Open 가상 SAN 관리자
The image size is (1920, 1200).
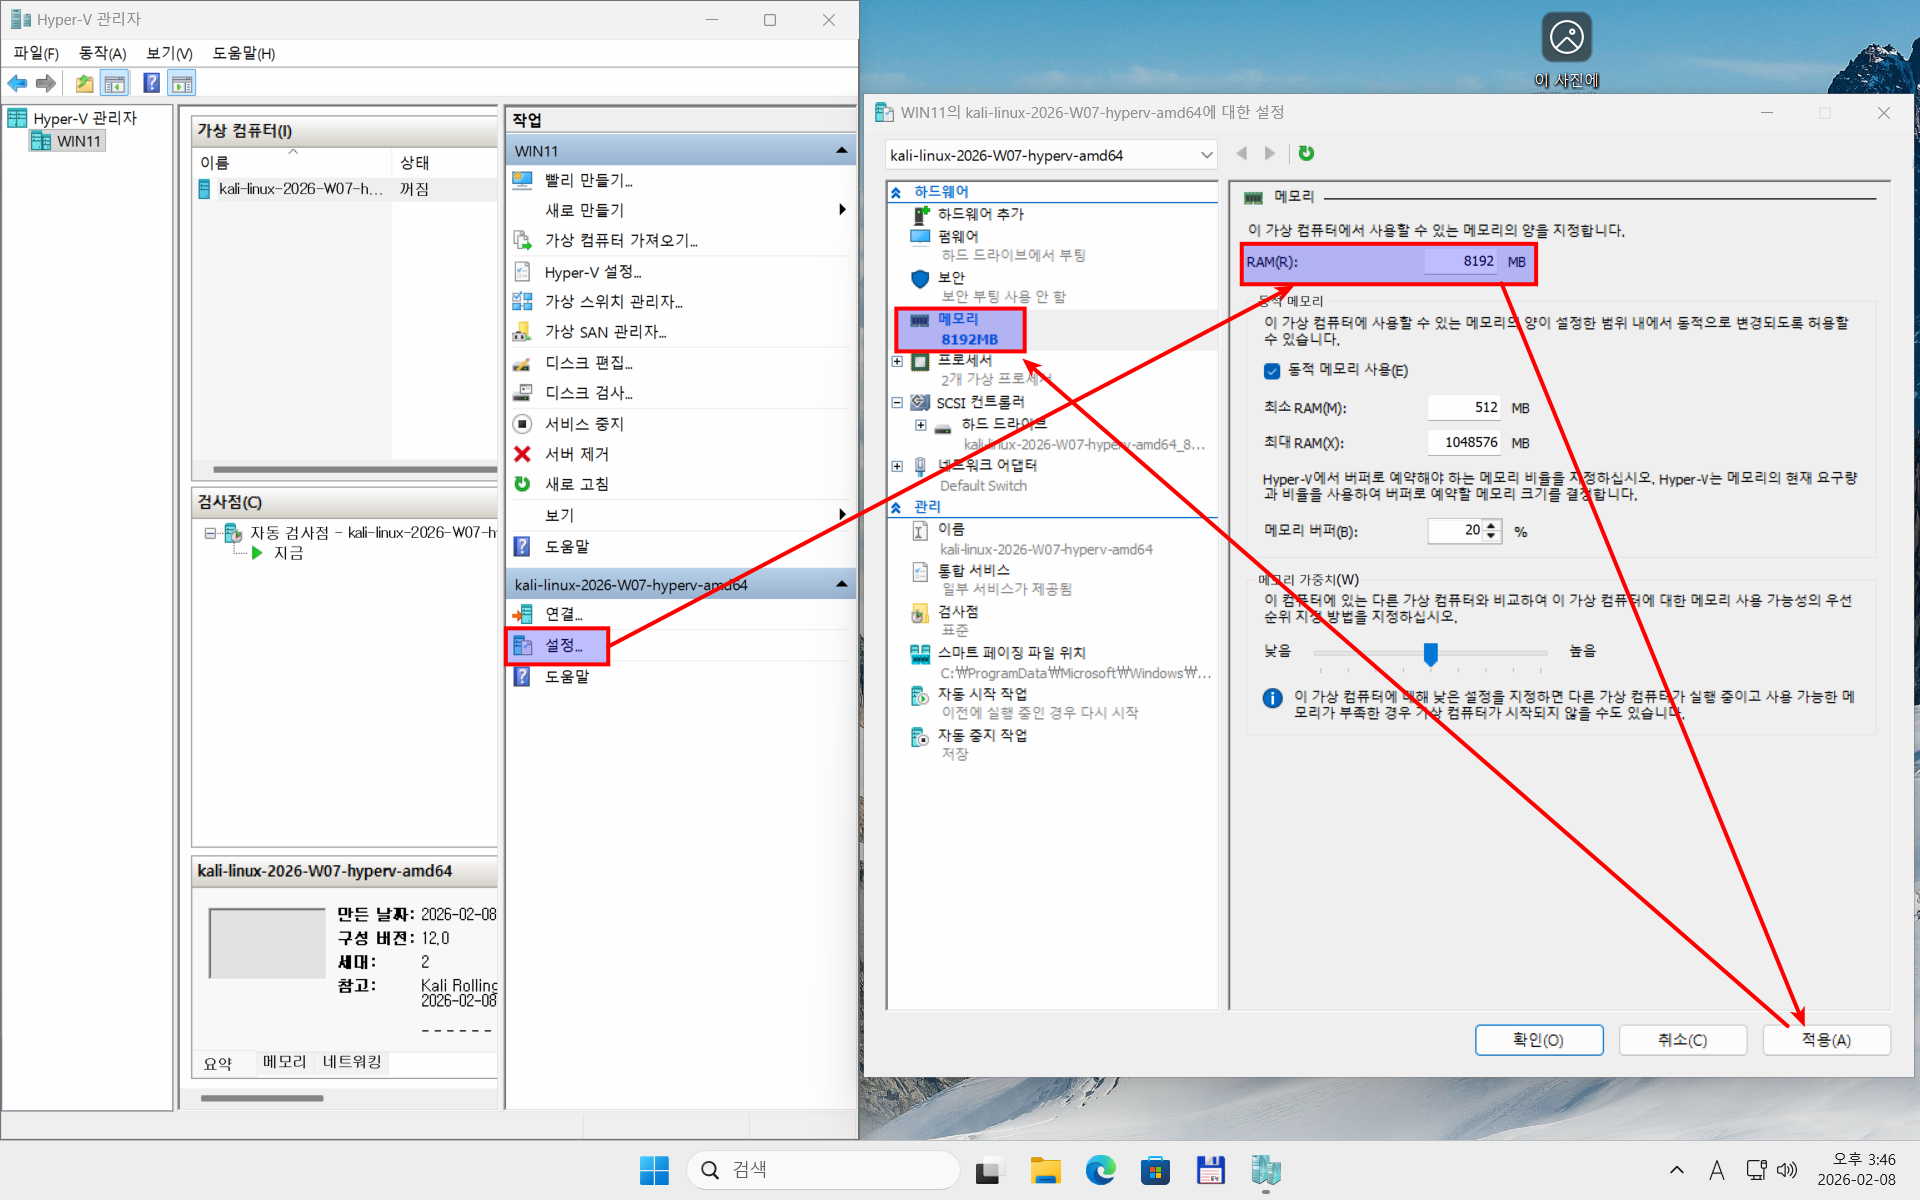coord(605,331)
